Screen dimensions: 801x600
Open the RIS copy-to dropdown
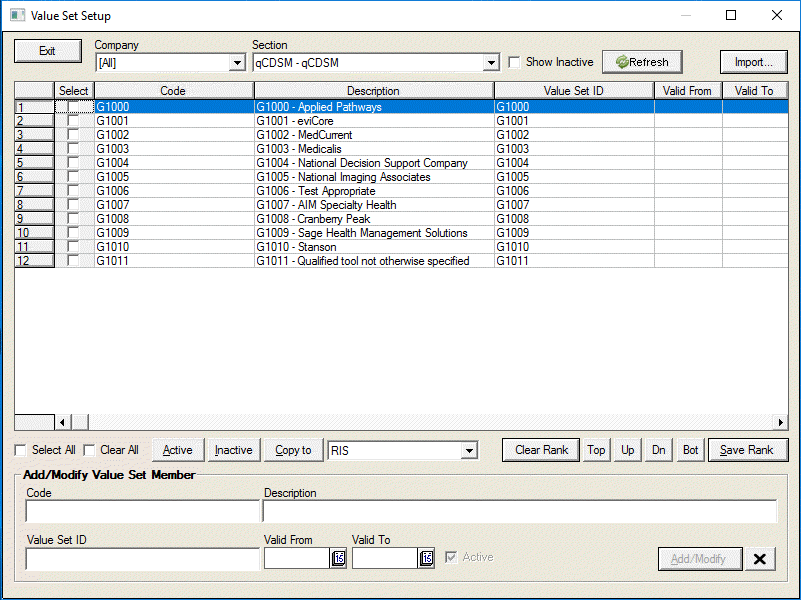pos(469,451)
